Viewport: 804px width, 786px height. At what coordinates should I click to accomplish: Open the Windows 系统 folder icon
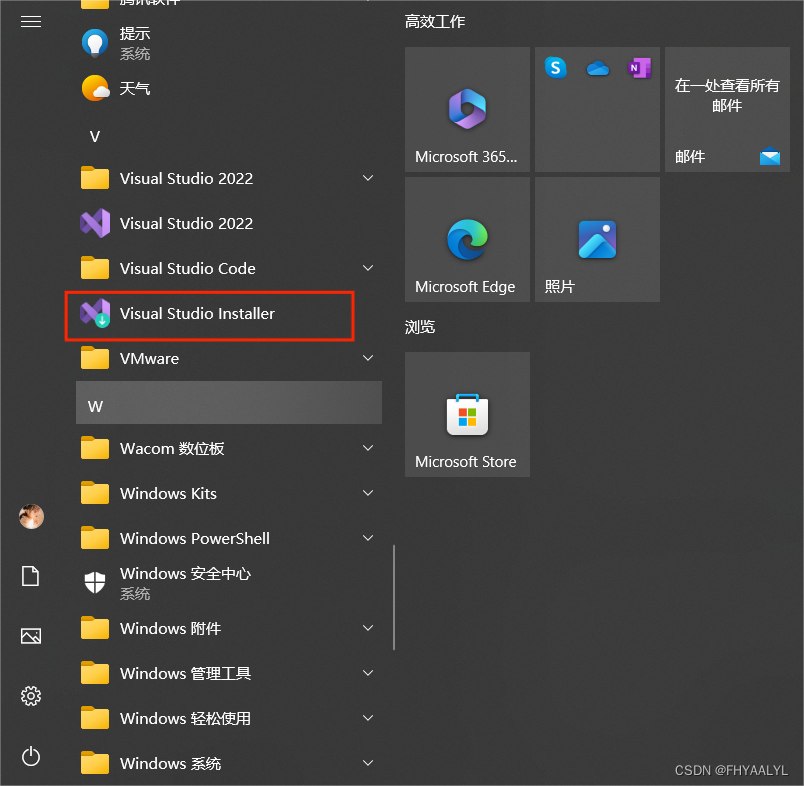pos(95,763)
